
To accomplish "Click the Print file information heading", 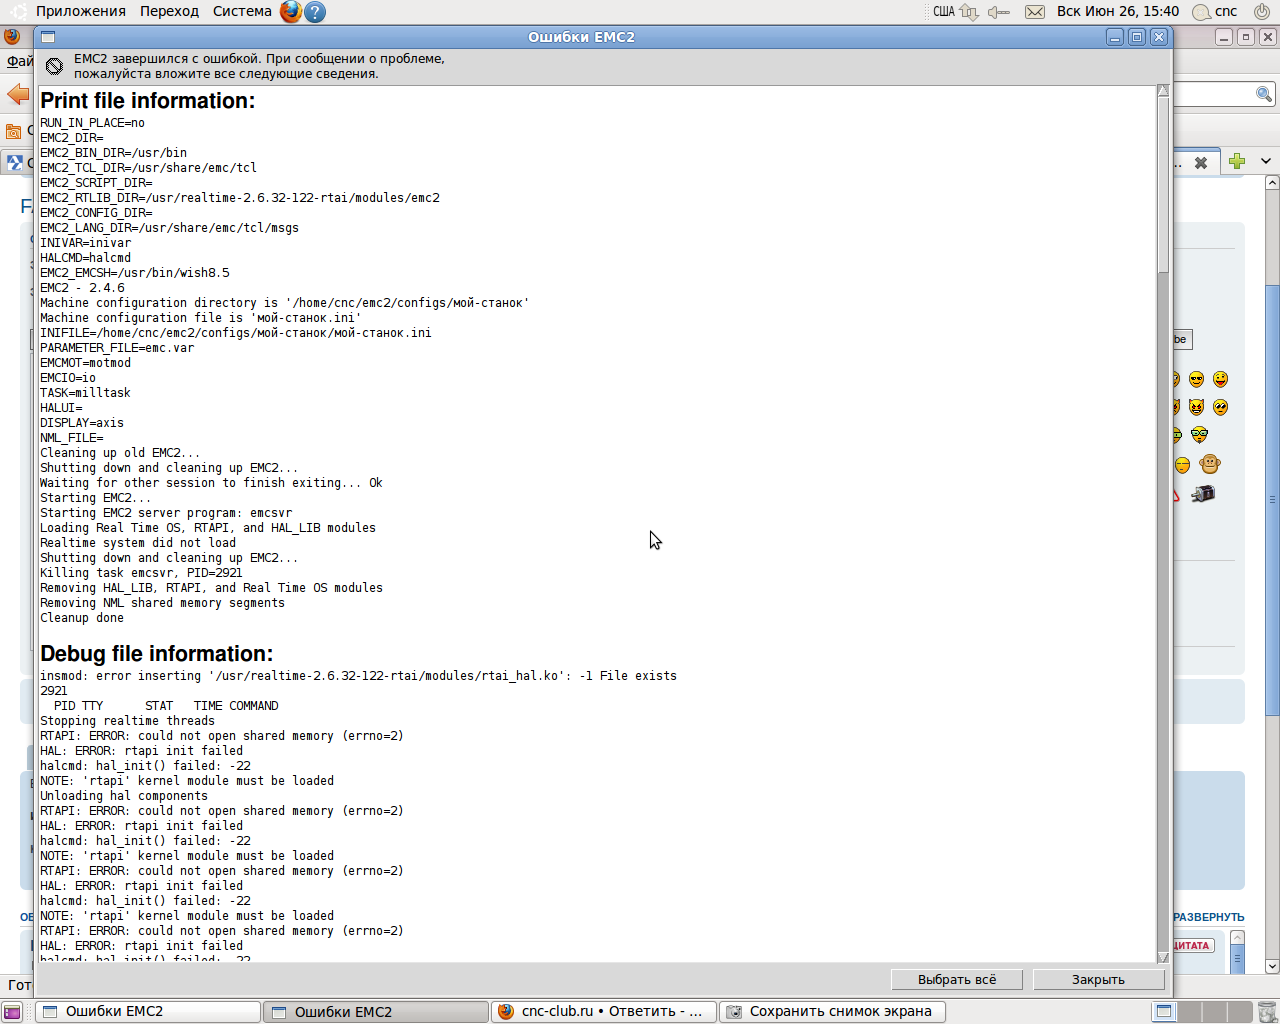I will click(x=147, y=101).
